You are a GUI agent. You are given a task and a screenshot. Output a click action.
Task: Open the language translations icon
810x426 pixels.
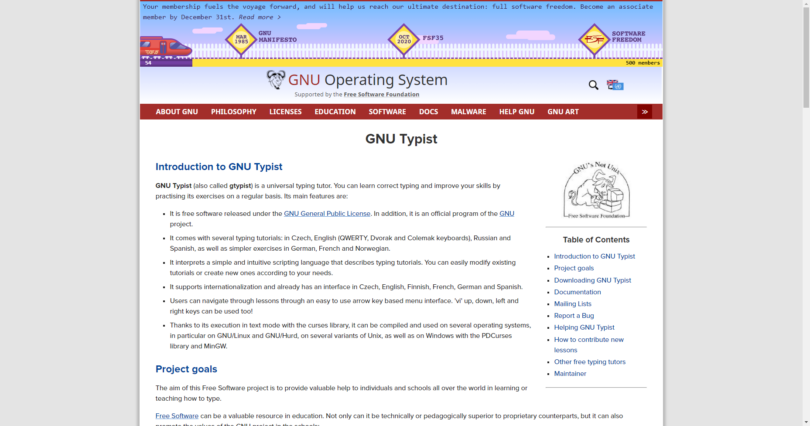point(614,85)
